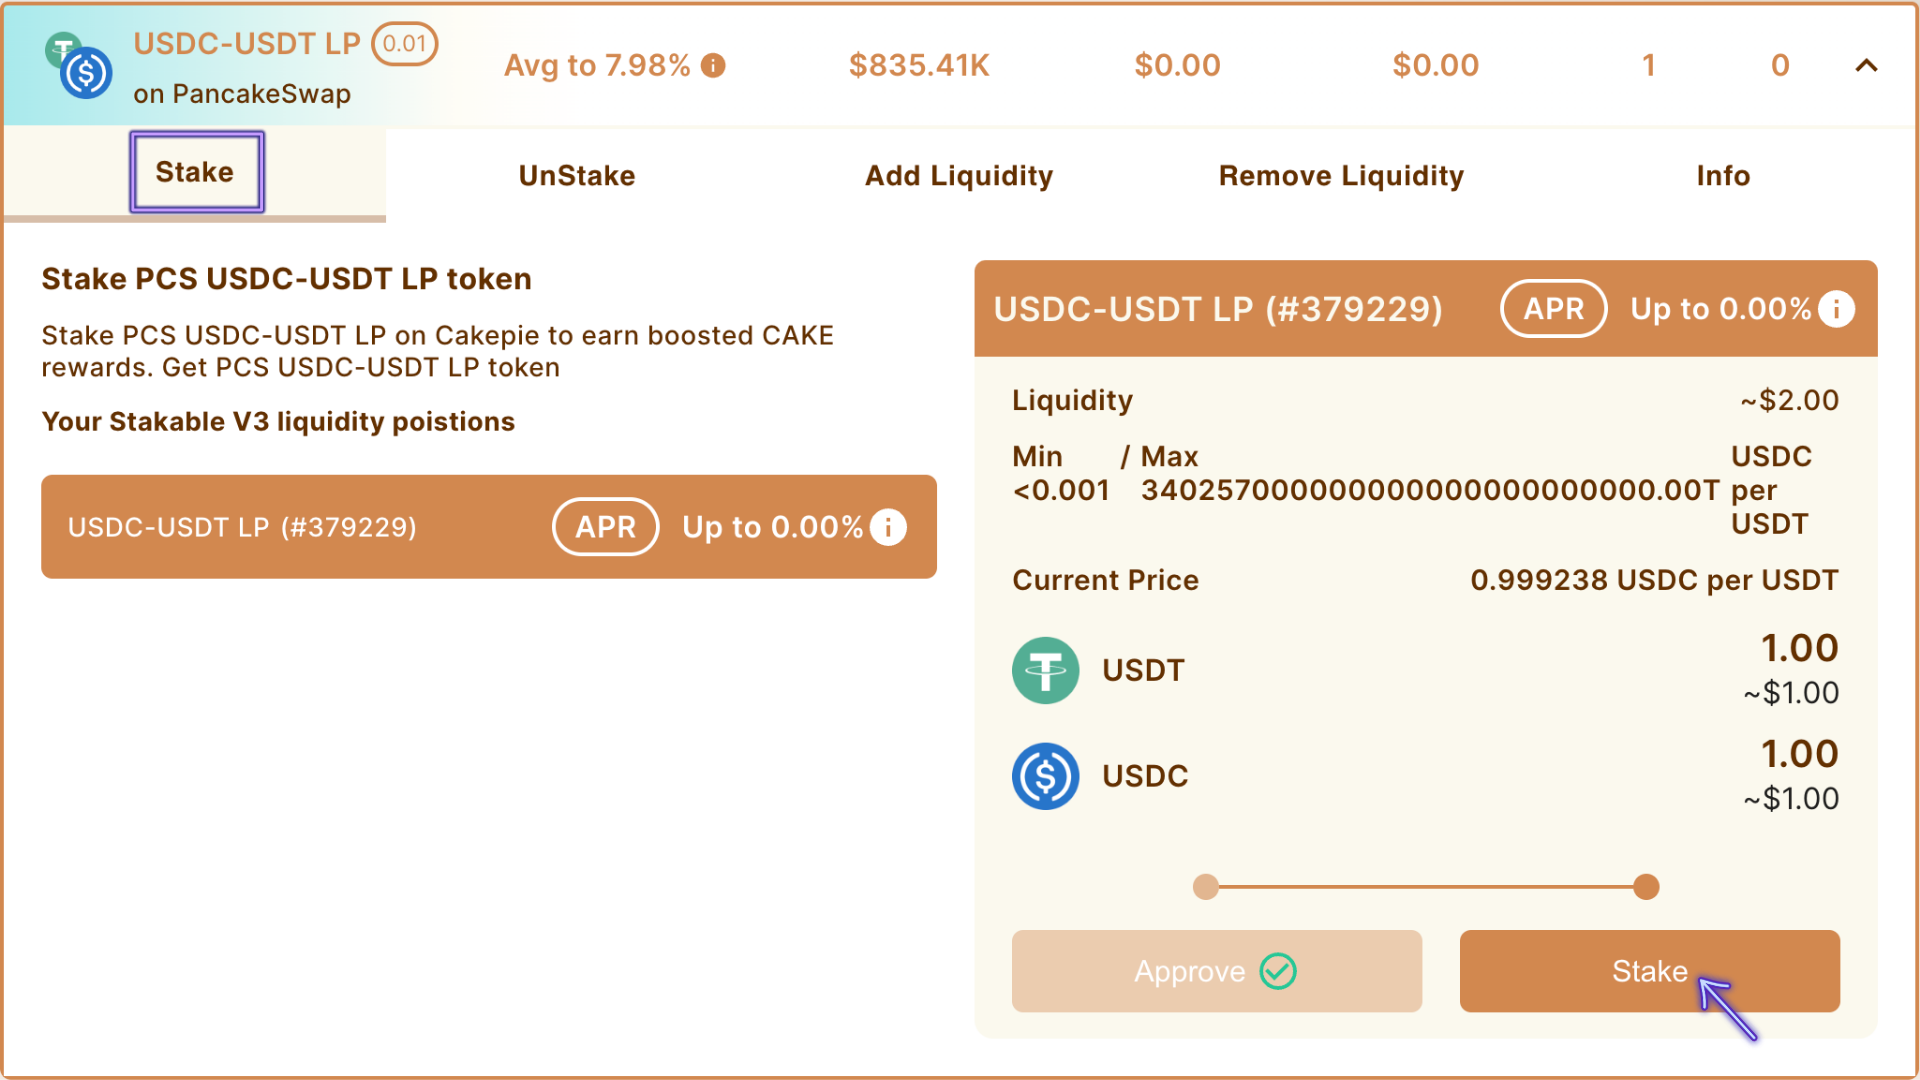Click info icon on stakable position card

pyautogui.click(x=888, y=527)
